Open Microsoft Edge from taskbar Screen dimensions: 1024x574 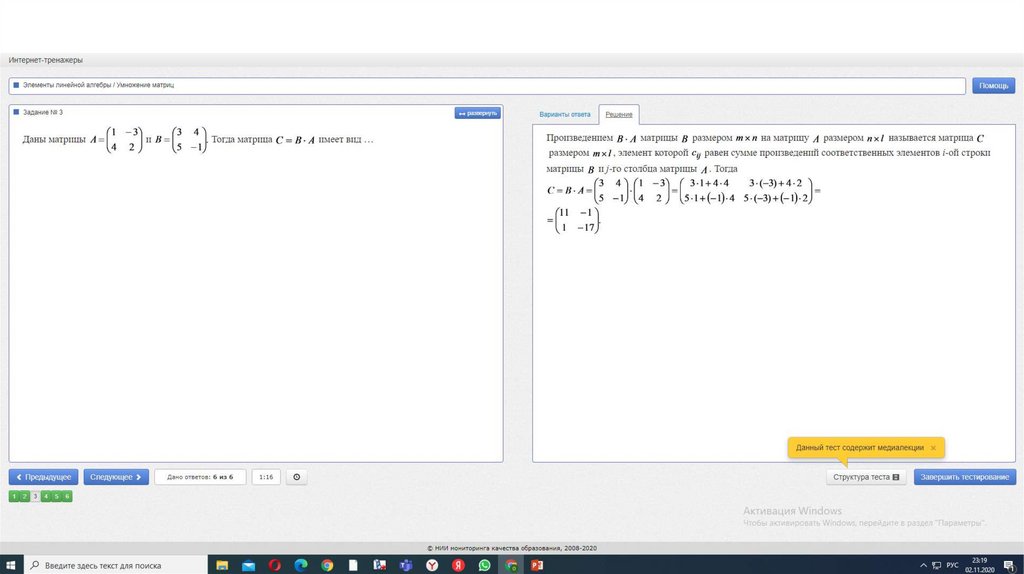(300, 565)
